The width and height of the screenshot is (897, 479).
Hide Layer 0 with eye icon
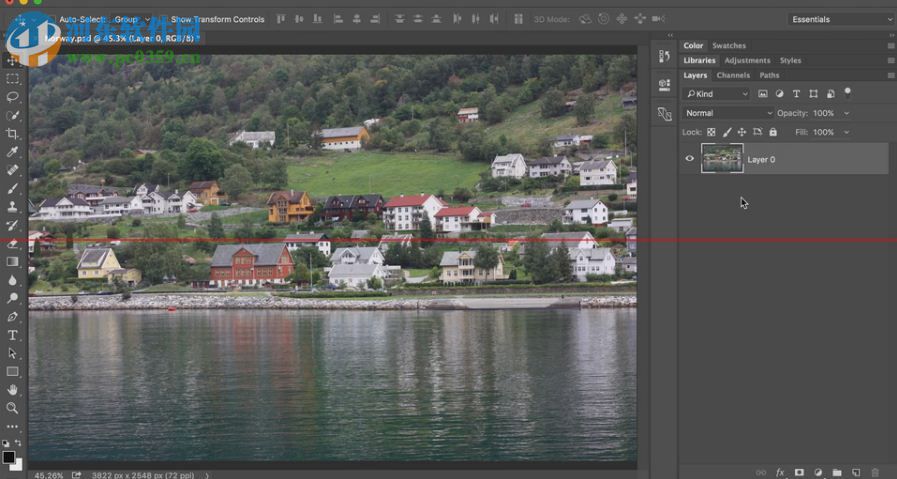point(689,159)
